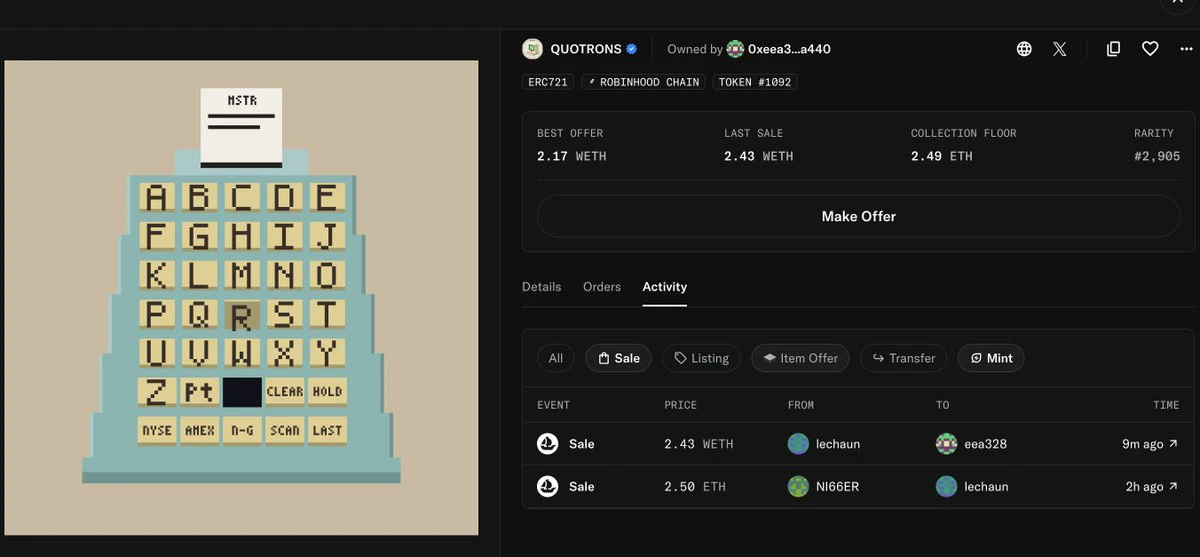
Task: Click OpenSea icon in 2.43 WETH sale row
Action: 547,444
